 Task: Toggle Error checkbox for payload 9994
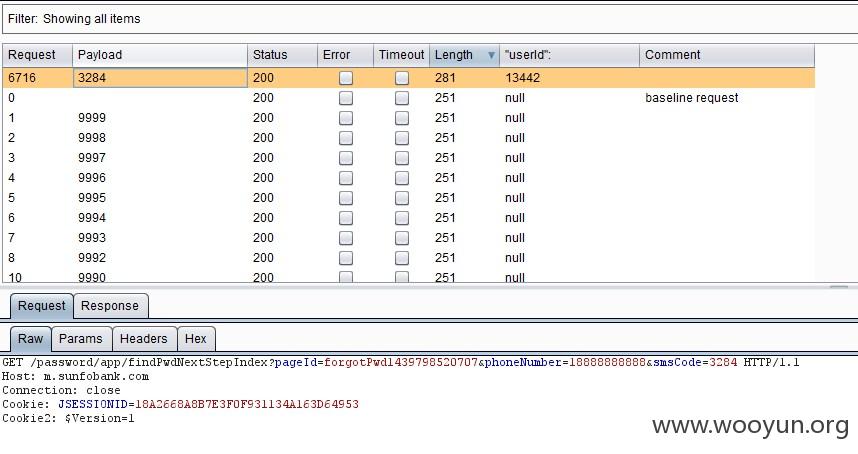[x=346, y=218]
